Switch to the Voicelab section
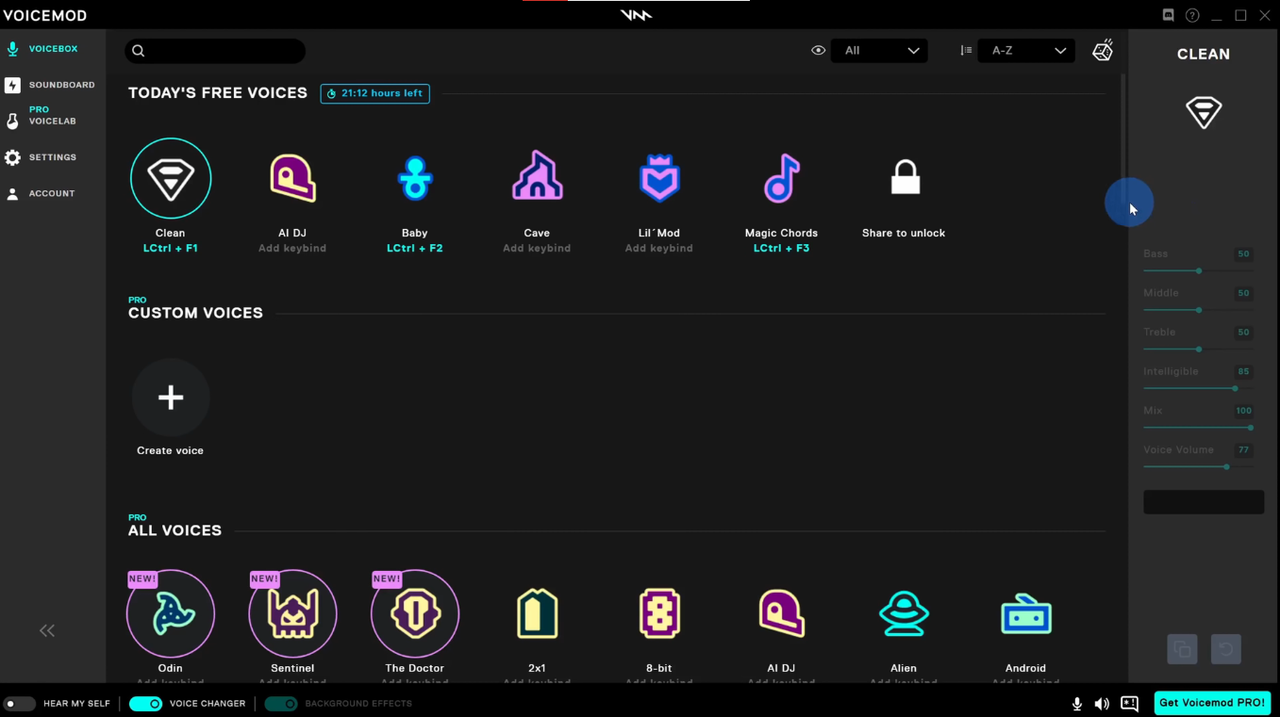1280x717 pixels. pyautogui.click(x=52, y=115)
